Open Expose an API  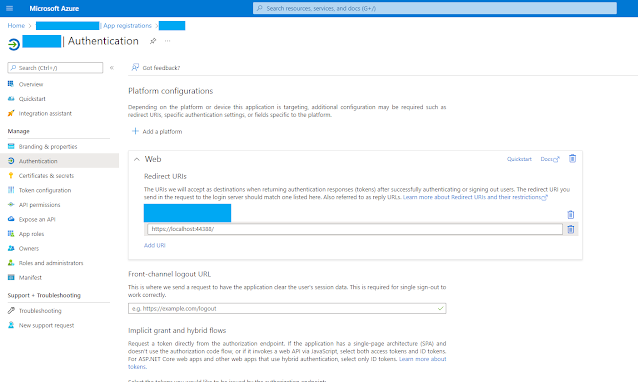tap(37, 219)
